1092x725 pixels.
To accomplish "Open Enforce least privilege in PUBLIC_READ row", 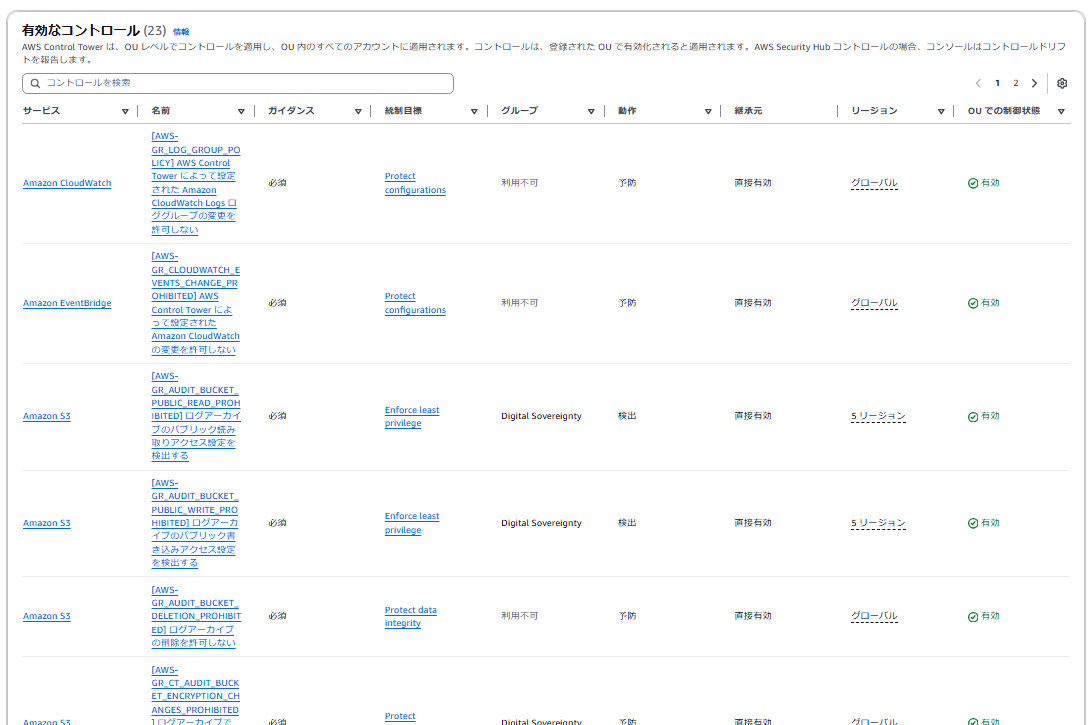I will pyautogui.click(x=412, y=416).
